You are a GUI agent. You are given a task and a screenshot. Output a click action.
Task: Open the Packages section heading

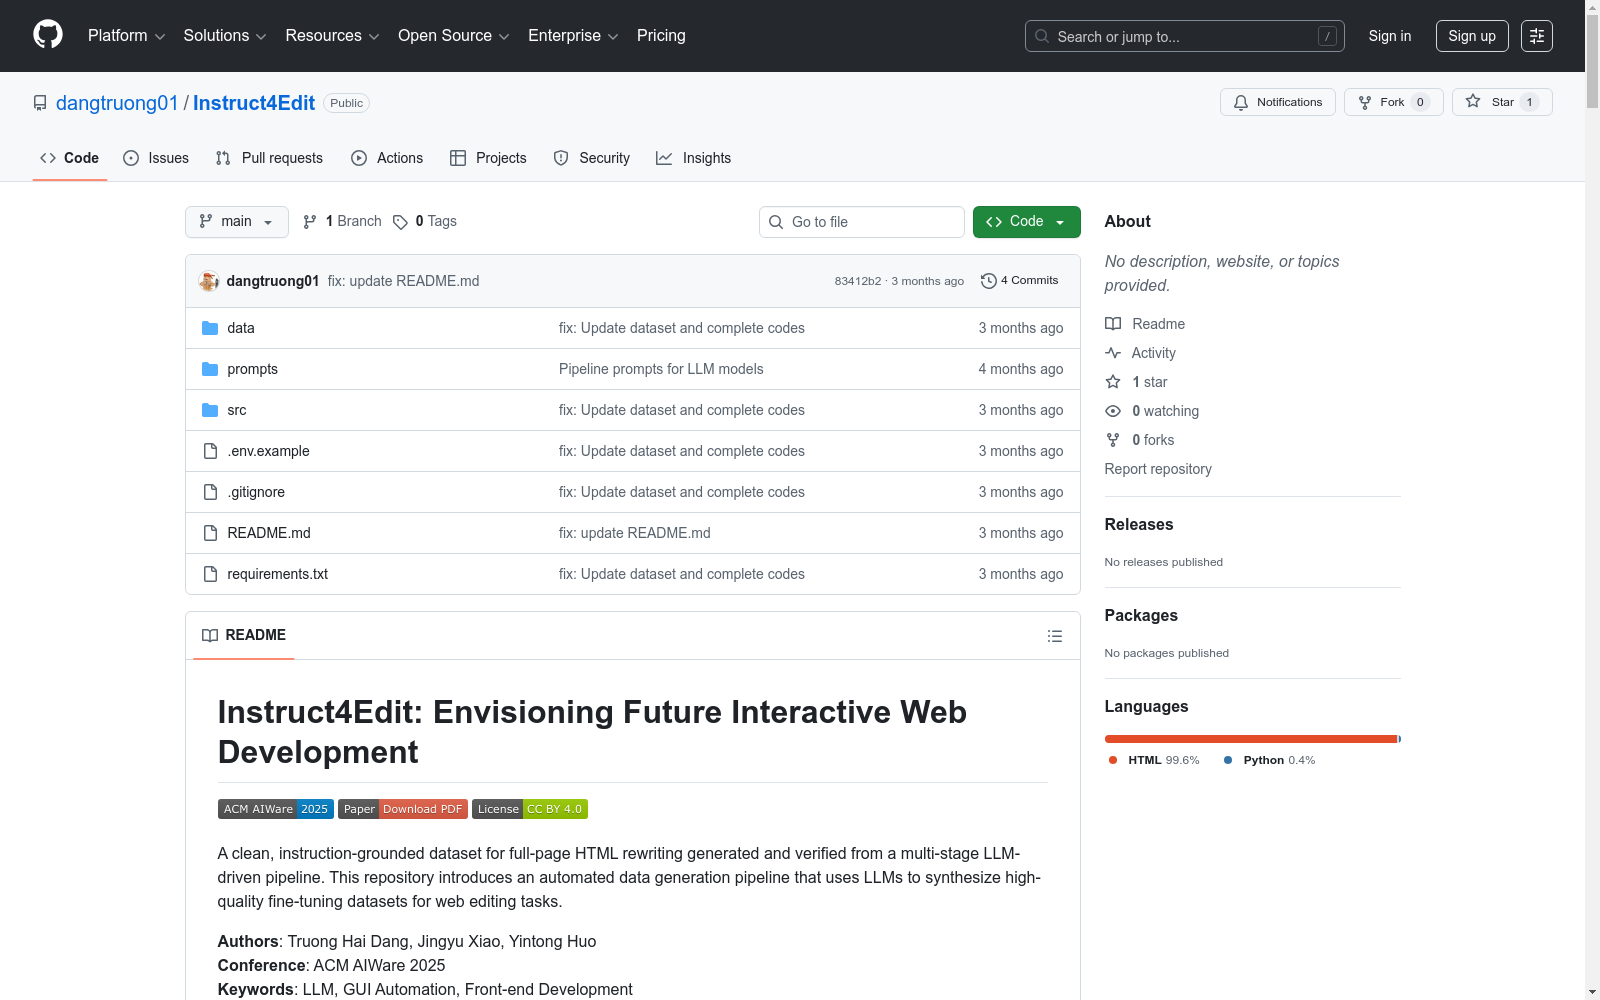point(1141,615)
